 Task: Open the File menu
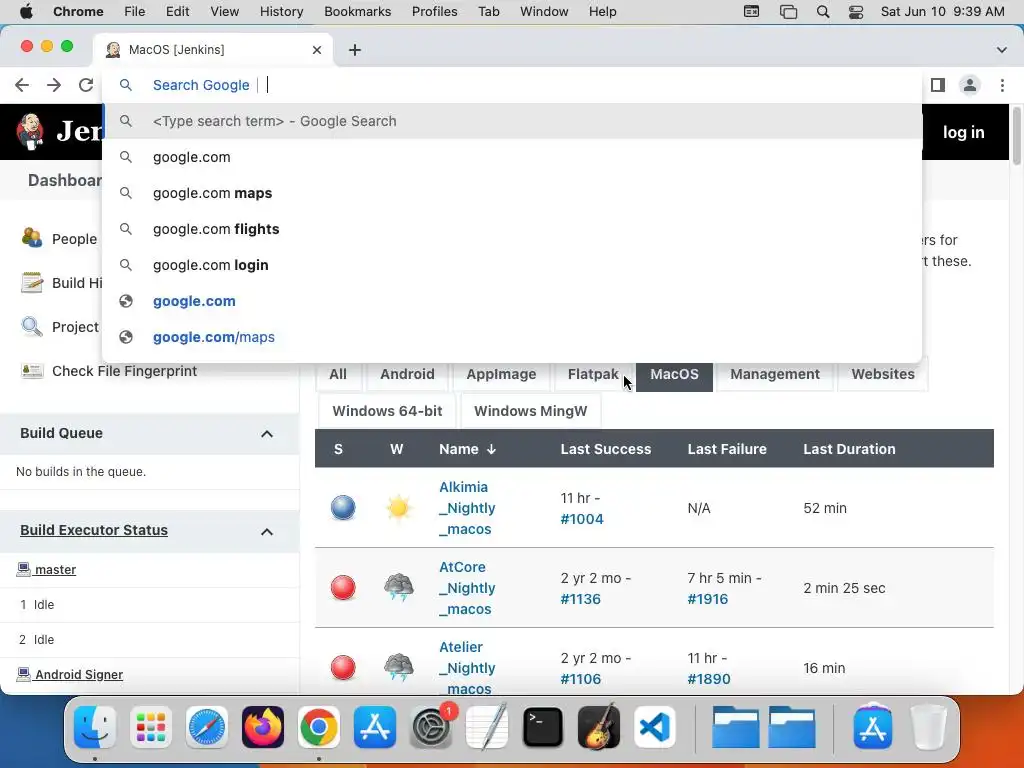pos(135,12)
